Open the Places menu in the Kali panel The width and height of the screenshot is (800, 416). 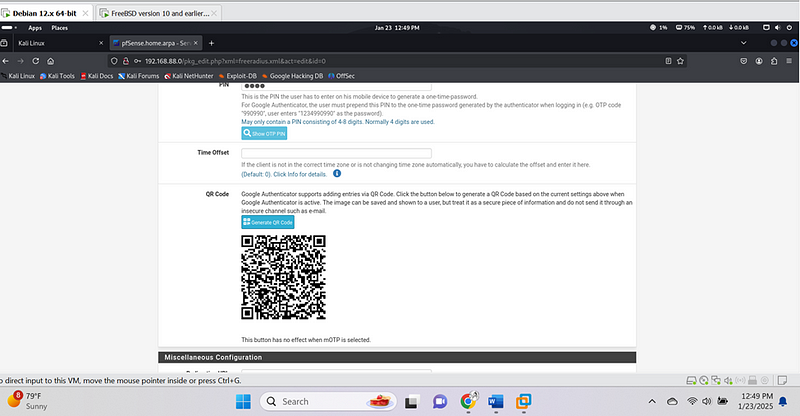click(59, 28)
